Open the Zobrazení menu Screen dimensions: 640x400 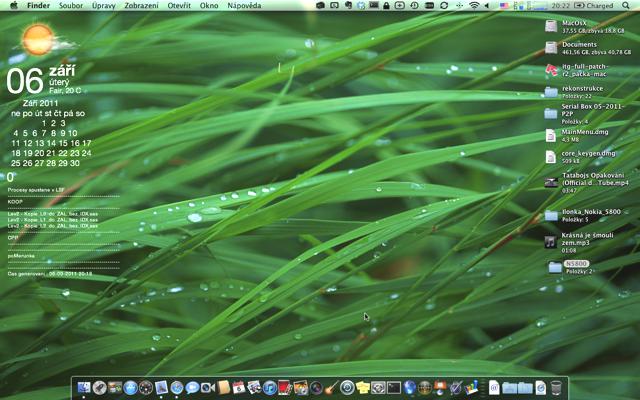pyautogui.click(x=141, y=5)
